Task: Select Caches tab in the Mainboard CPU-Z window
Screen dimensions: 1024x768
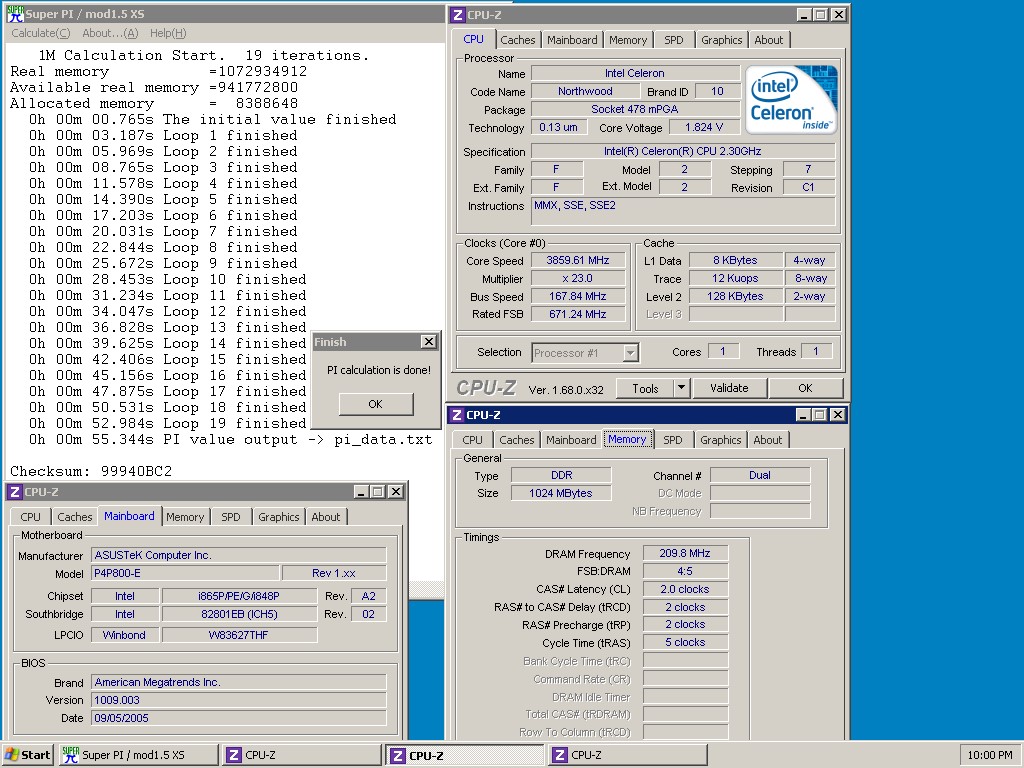Action: click(x=74, y=517)
